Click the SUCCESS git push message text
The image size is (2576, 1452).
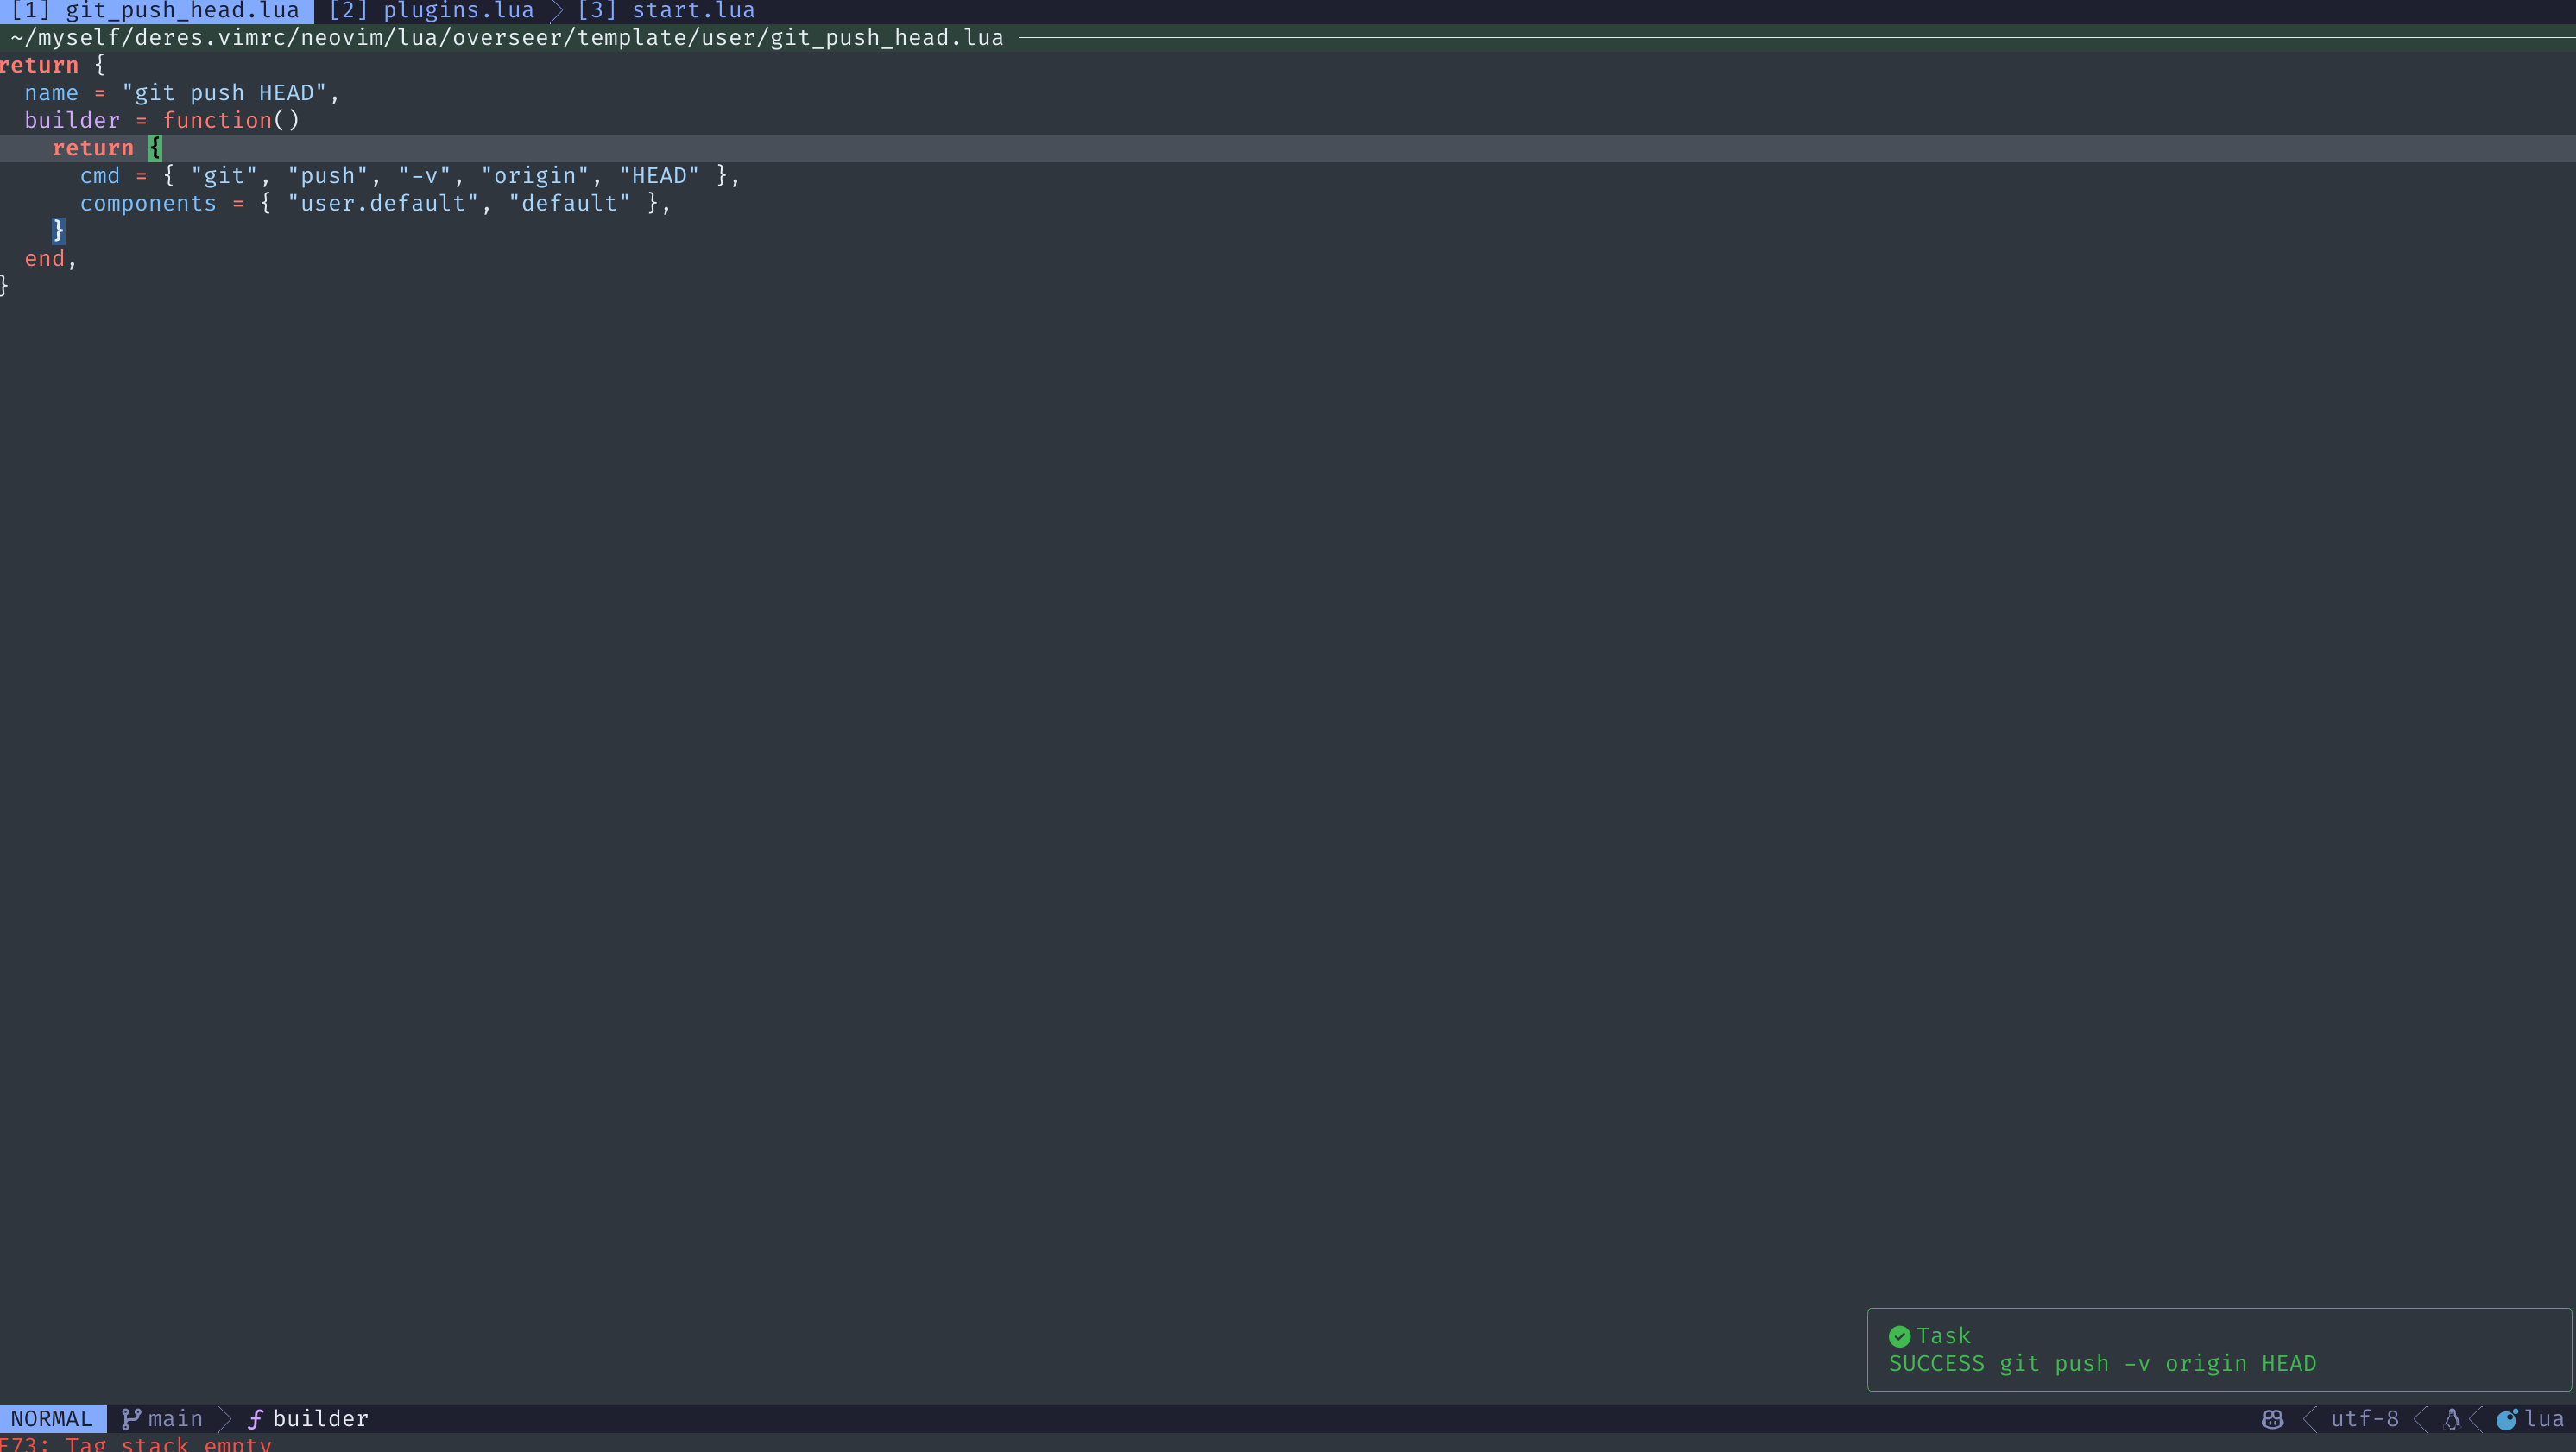(x=2103, y=1364)
